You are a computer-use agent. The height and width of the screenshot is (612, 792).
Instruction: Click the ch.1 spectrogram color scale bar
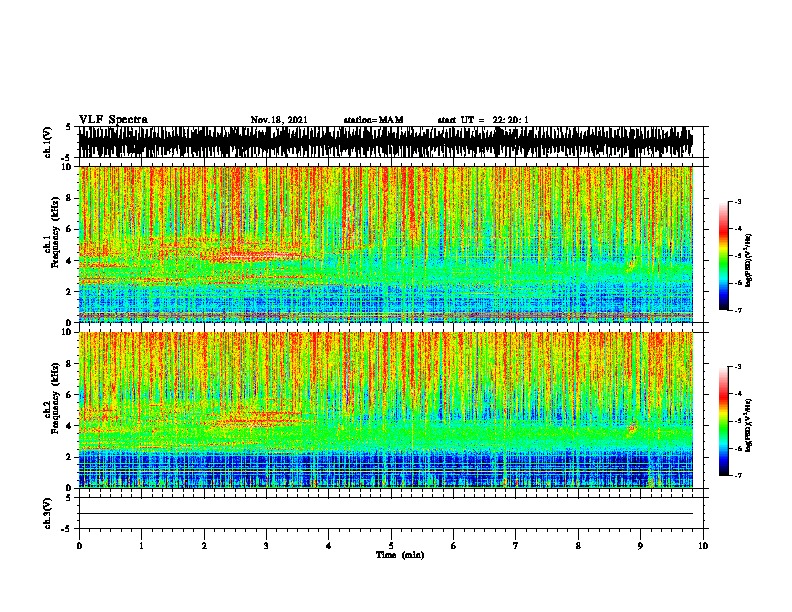[x=723, y=256]
